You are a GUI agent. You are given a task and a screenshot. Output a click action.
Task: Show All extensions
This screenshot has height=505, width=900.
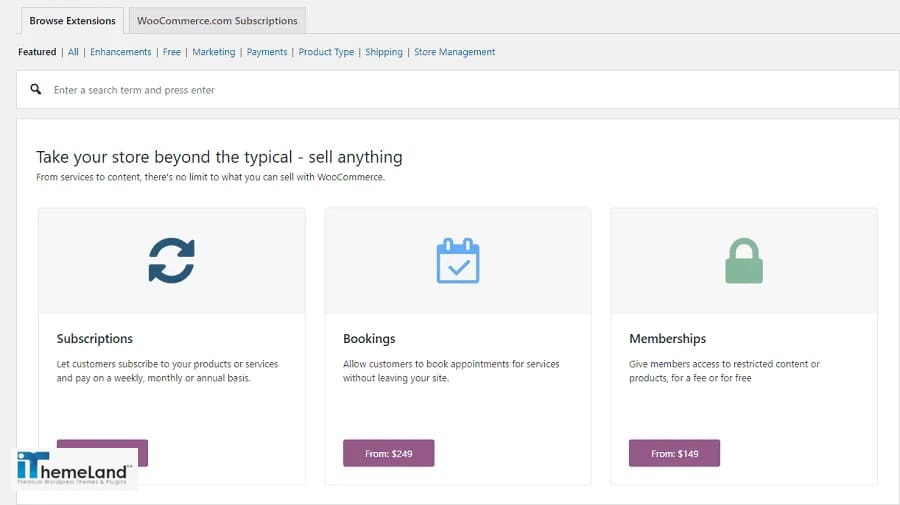[73, 52]
